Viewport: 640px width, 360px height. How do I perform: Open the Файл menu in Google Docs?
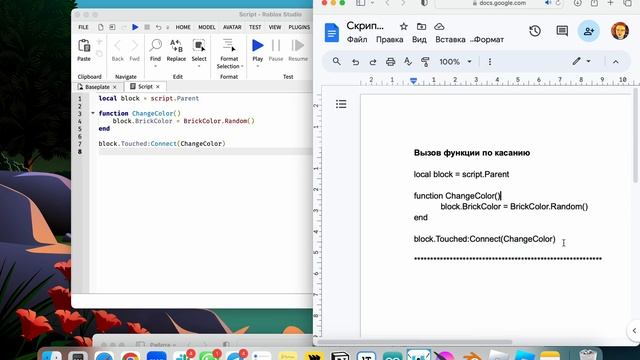[x=357, y=40]
